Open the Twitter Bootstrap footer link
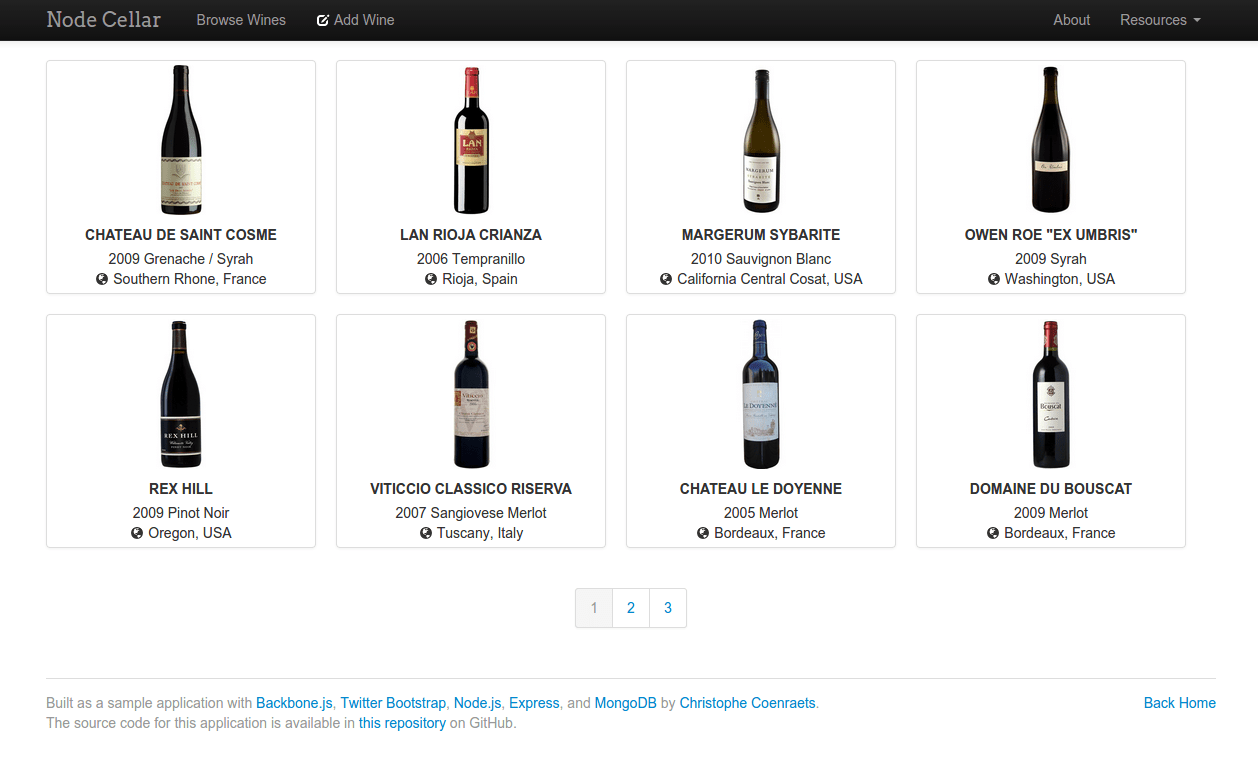The width and height of the screenshot is (1258, 764). (x=395, y=703)
